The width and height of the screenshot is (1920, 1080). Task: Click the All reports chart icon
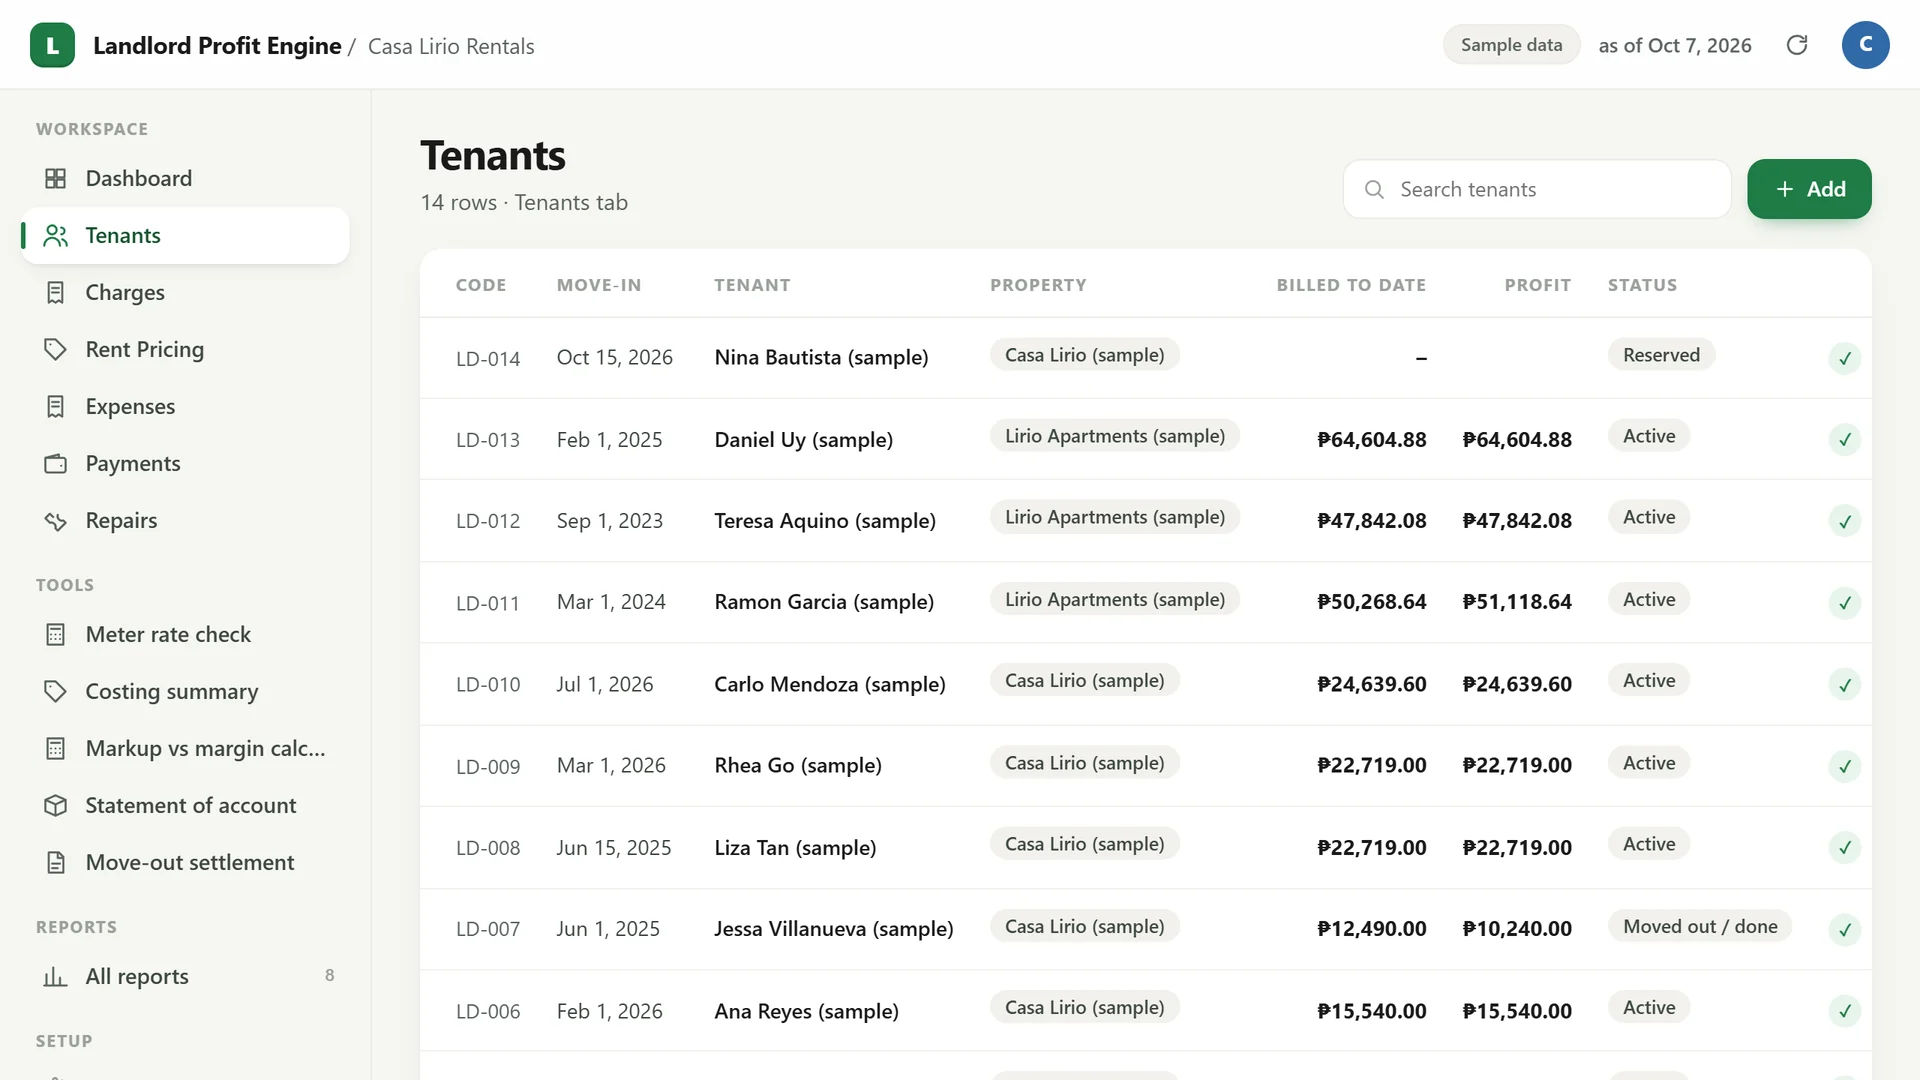click(56, 976)
